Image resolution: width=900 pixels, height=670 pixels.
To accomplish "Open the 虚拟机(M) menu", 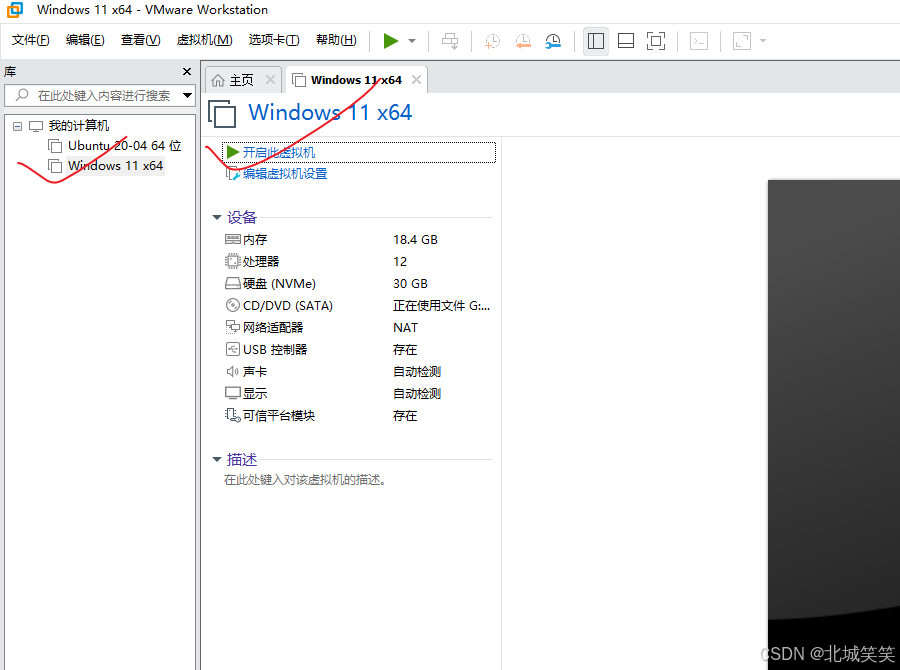I will (x=204, y=40).
